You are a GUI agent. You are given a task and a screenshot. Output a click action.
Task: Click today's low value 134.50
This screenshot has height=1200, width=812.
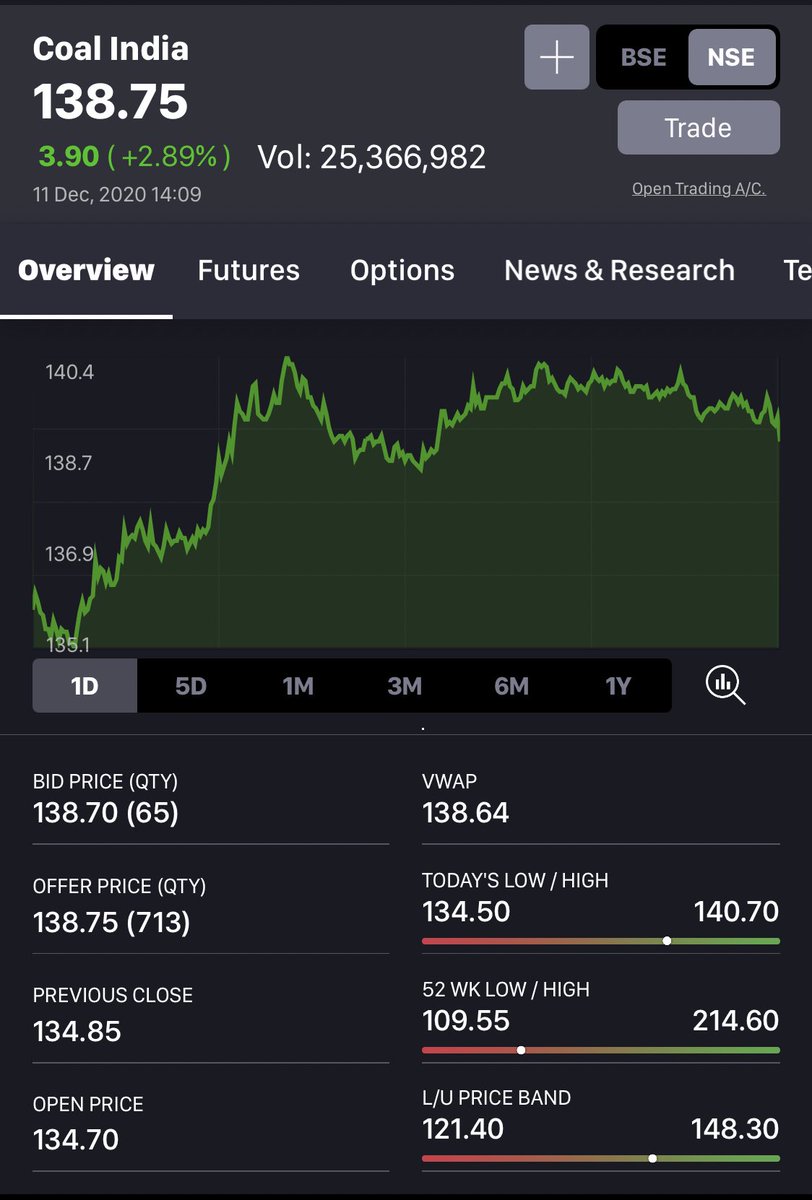coord(466,911)
